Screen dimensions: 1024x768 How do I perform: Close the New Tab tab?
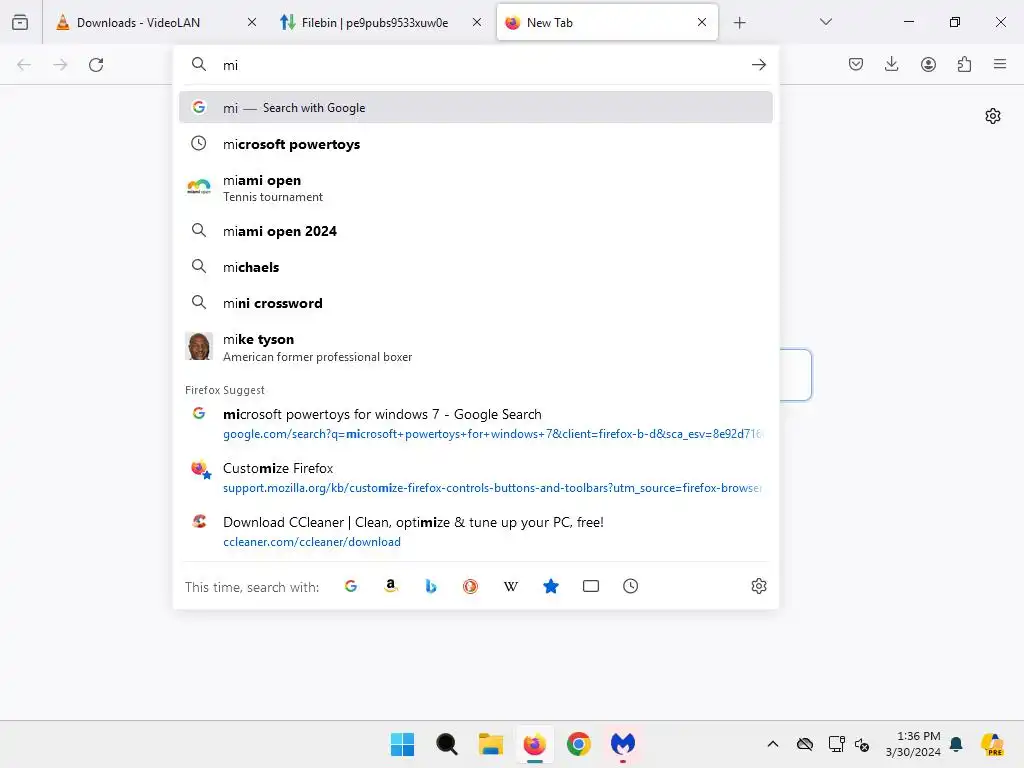701,22
